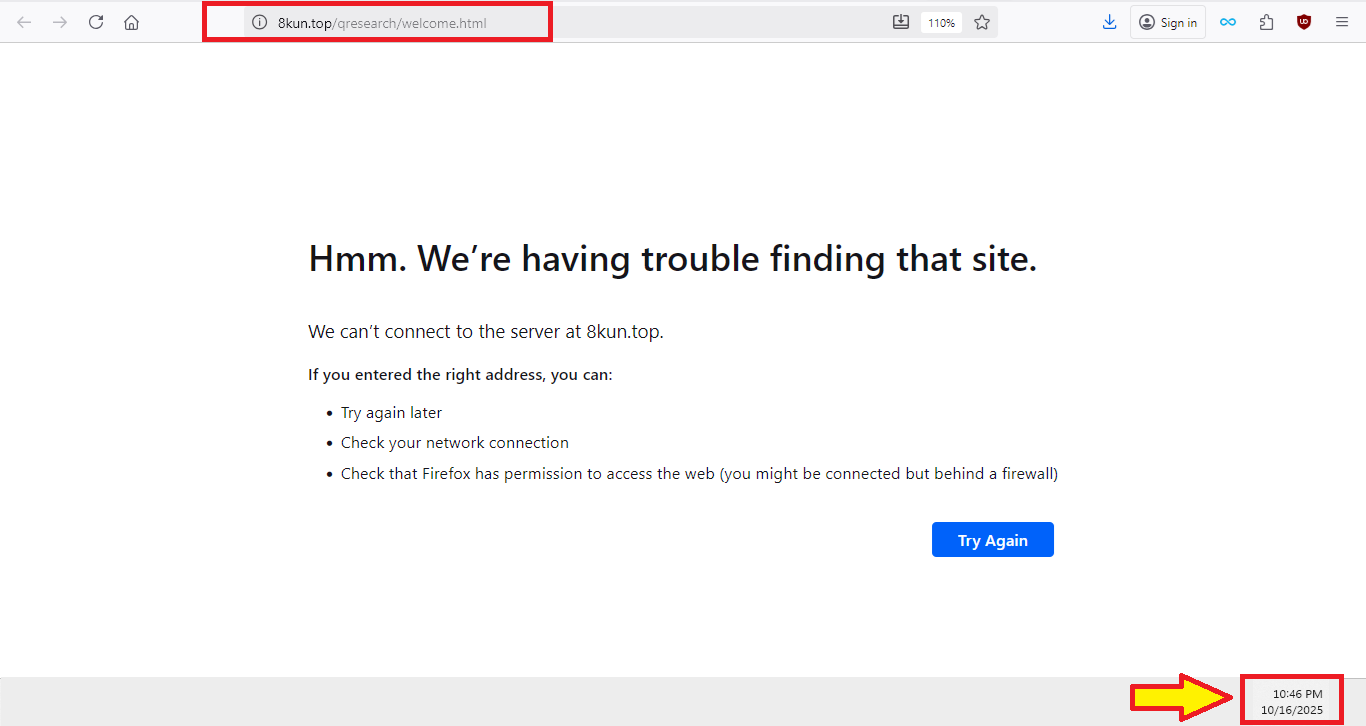The image size is (1366, 726).
Task: Click the Forward navigation arrow
Action: pos(60,22)
